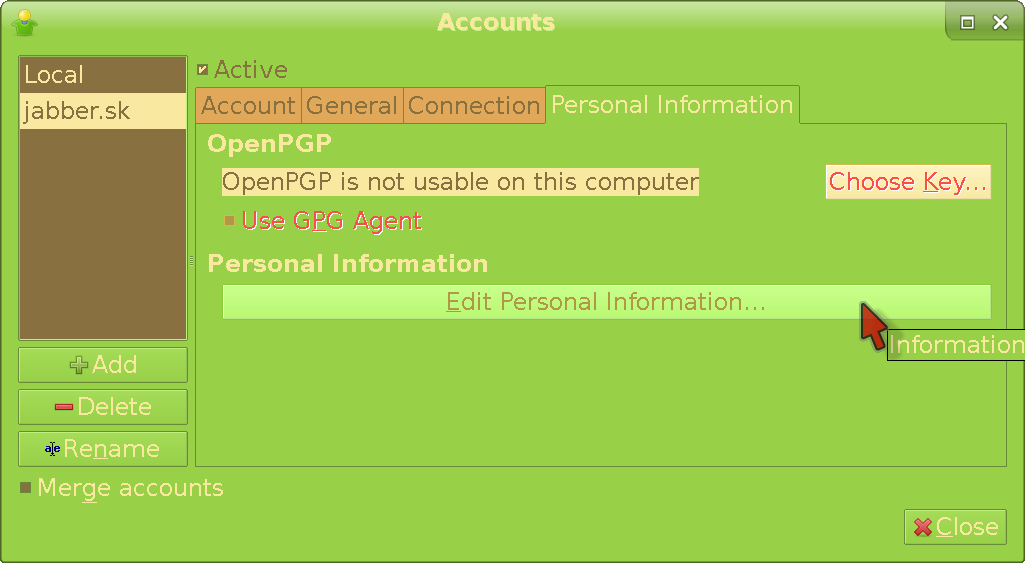The height and width of the screenshot is (563, 1025).
Task: Enable the Use GPG Agent checkbox
Action: (x=229, y=221)
